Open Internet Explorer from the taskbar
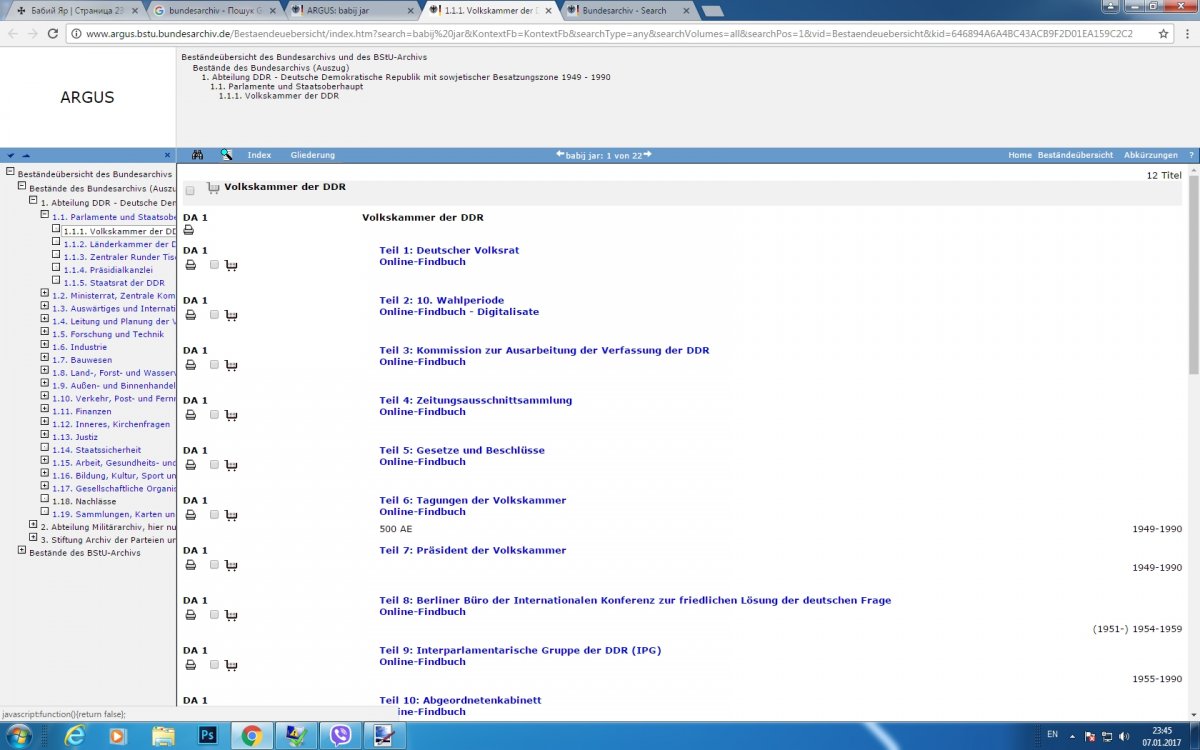The height and width of the screenshot is (750, 1200). point(74,735)
